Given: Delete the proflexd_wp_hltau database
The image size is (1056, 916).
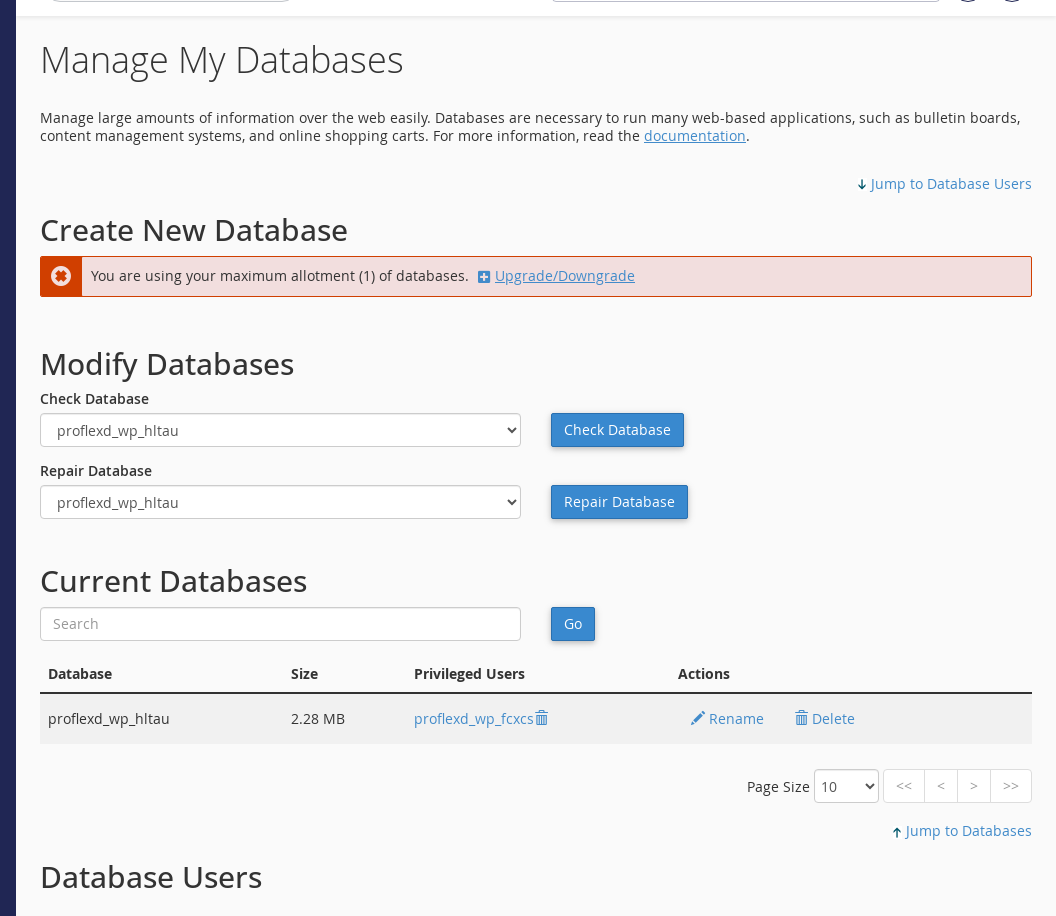Looking at the screenshot, I should pos(824,719).
